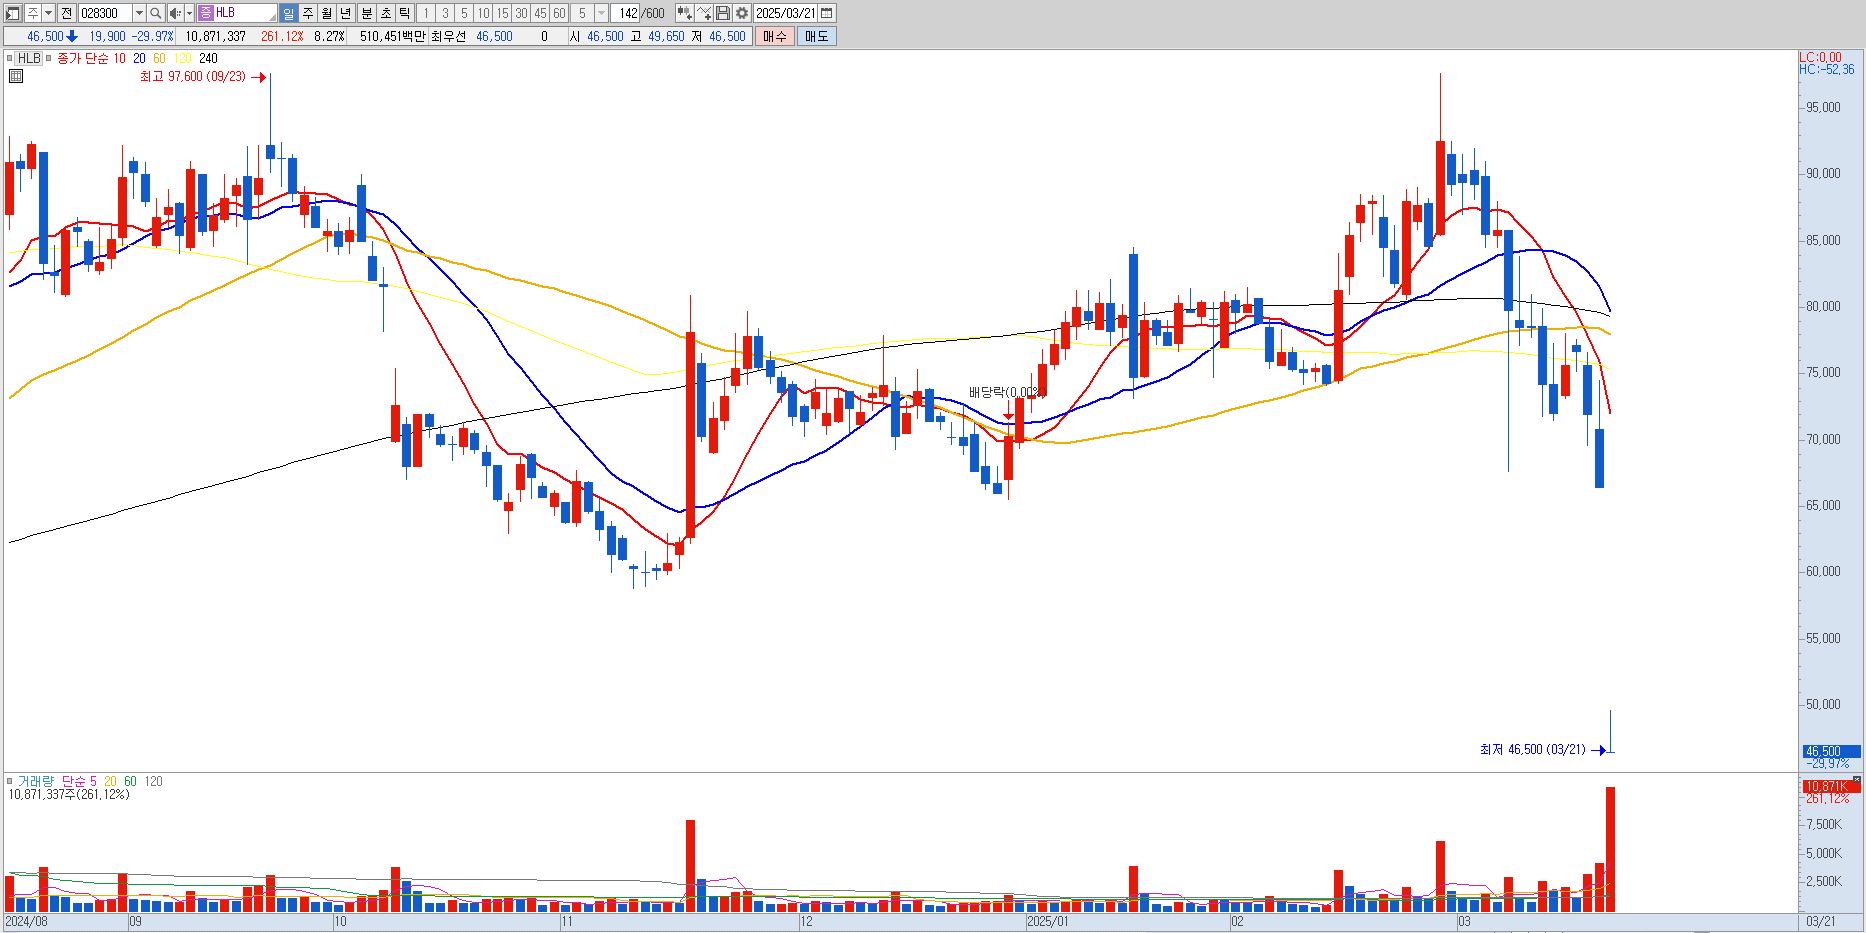Switch to 분 minute chart
Screen dimensions: 1866x933
click(x=366, y=13)
